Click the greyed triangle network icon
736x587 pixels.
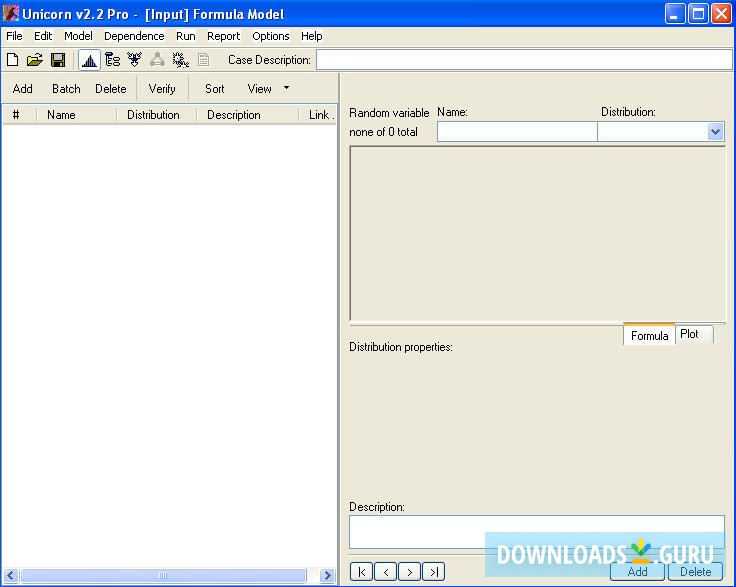click(x=157, y=60)
